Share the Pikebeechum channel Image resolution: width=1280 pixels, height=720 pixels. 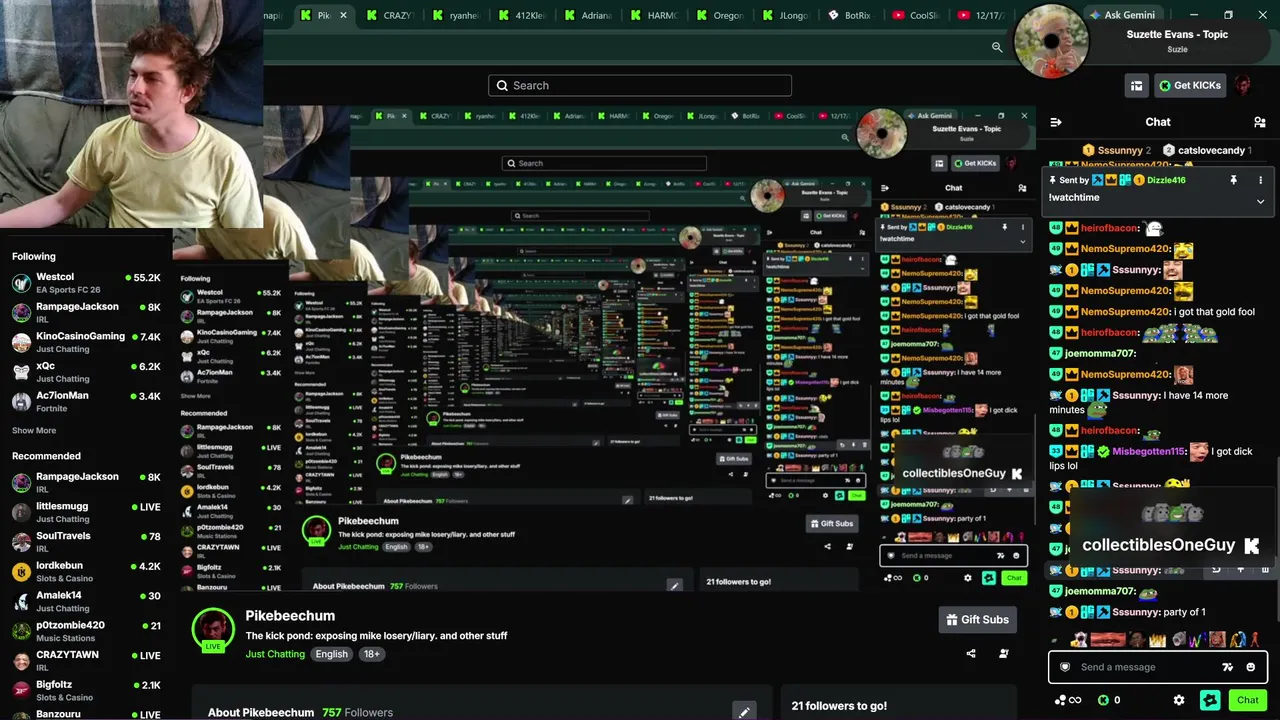pyautogui.click(x=971, y=654)
